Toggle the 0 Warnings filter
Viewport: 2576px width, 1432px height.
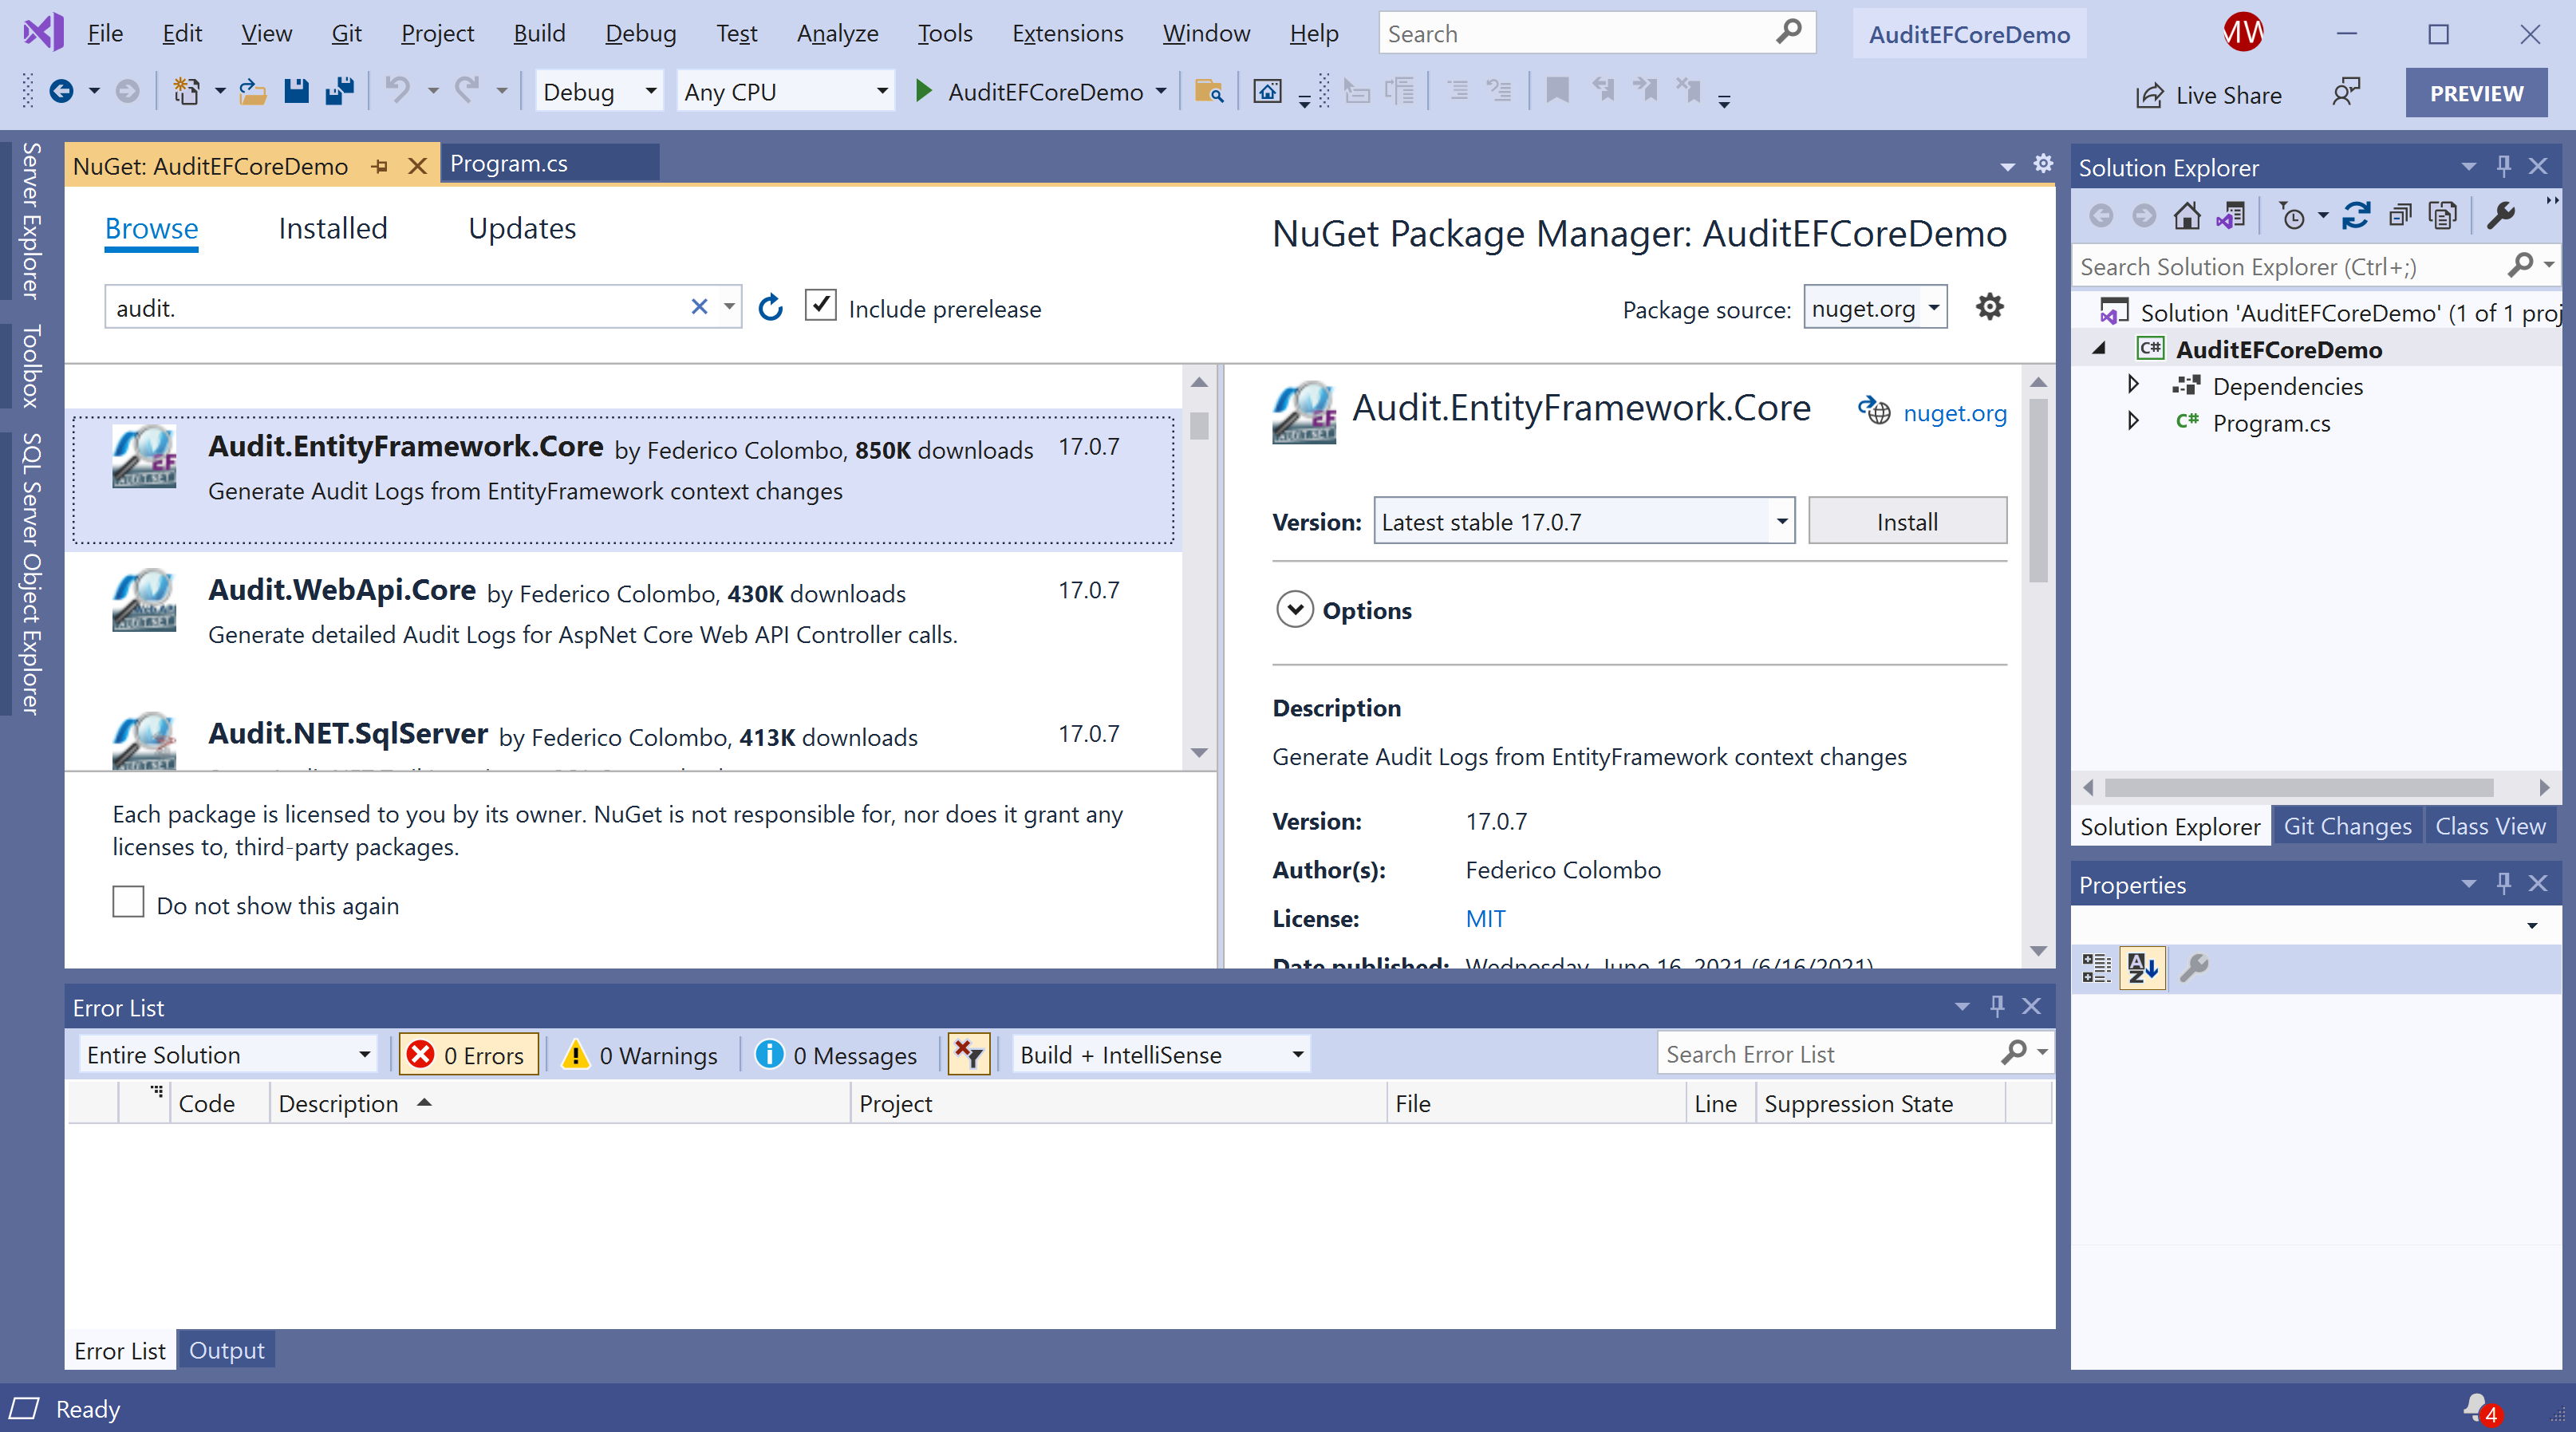tap(641, 1055)
